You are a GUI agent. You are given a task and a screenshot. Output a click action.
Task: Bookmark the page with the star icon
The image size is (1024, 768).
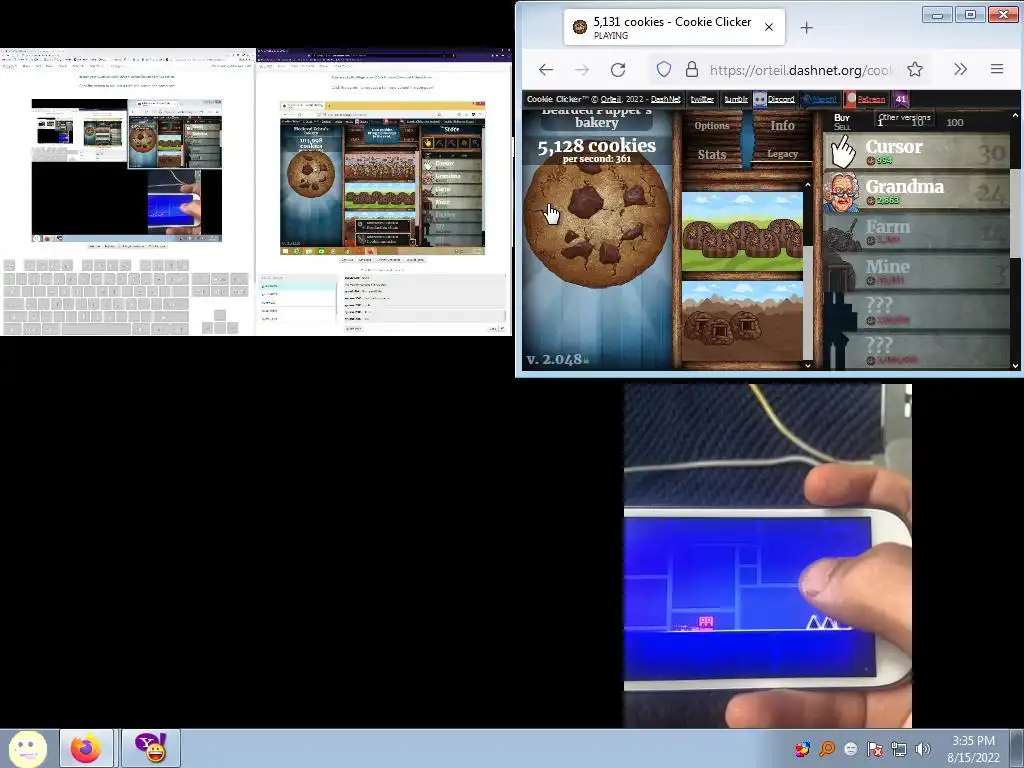915,69
